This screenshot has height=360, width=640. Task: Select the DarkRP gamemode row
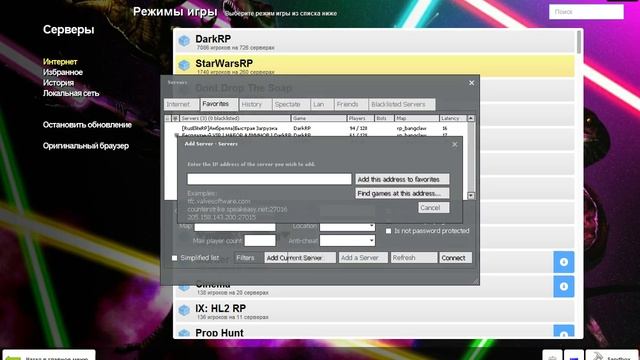tap(374, 41)
